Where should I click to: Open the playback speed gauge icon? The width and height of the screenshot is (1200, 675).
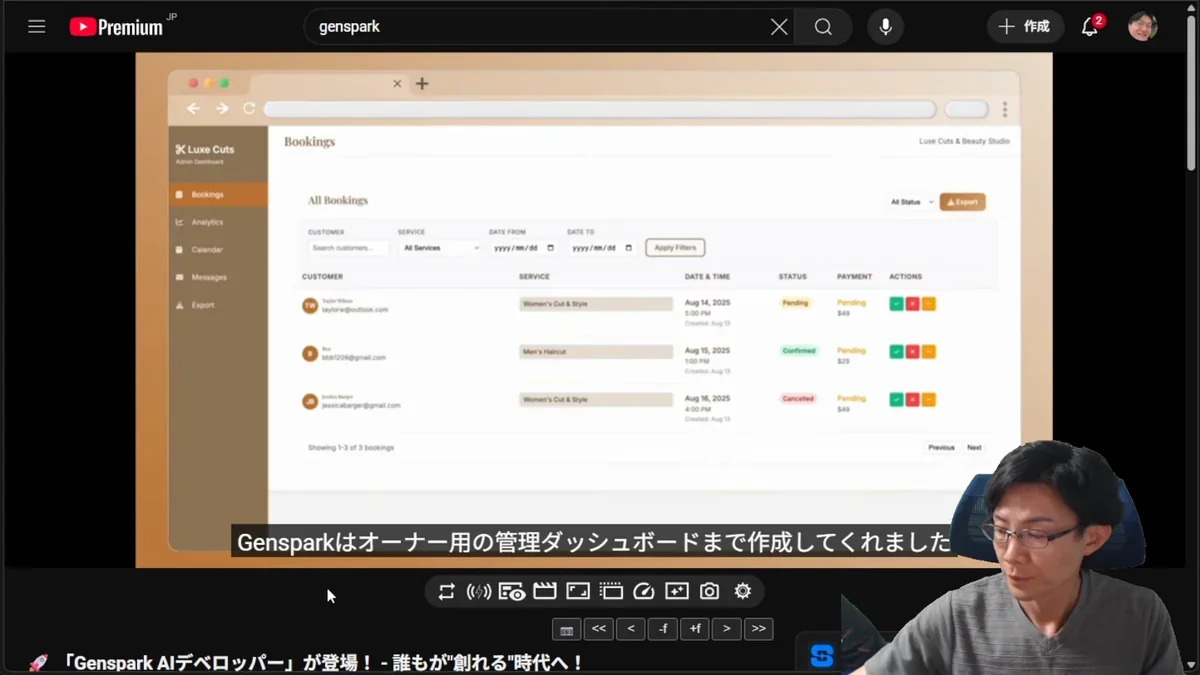tap(644, 592)
